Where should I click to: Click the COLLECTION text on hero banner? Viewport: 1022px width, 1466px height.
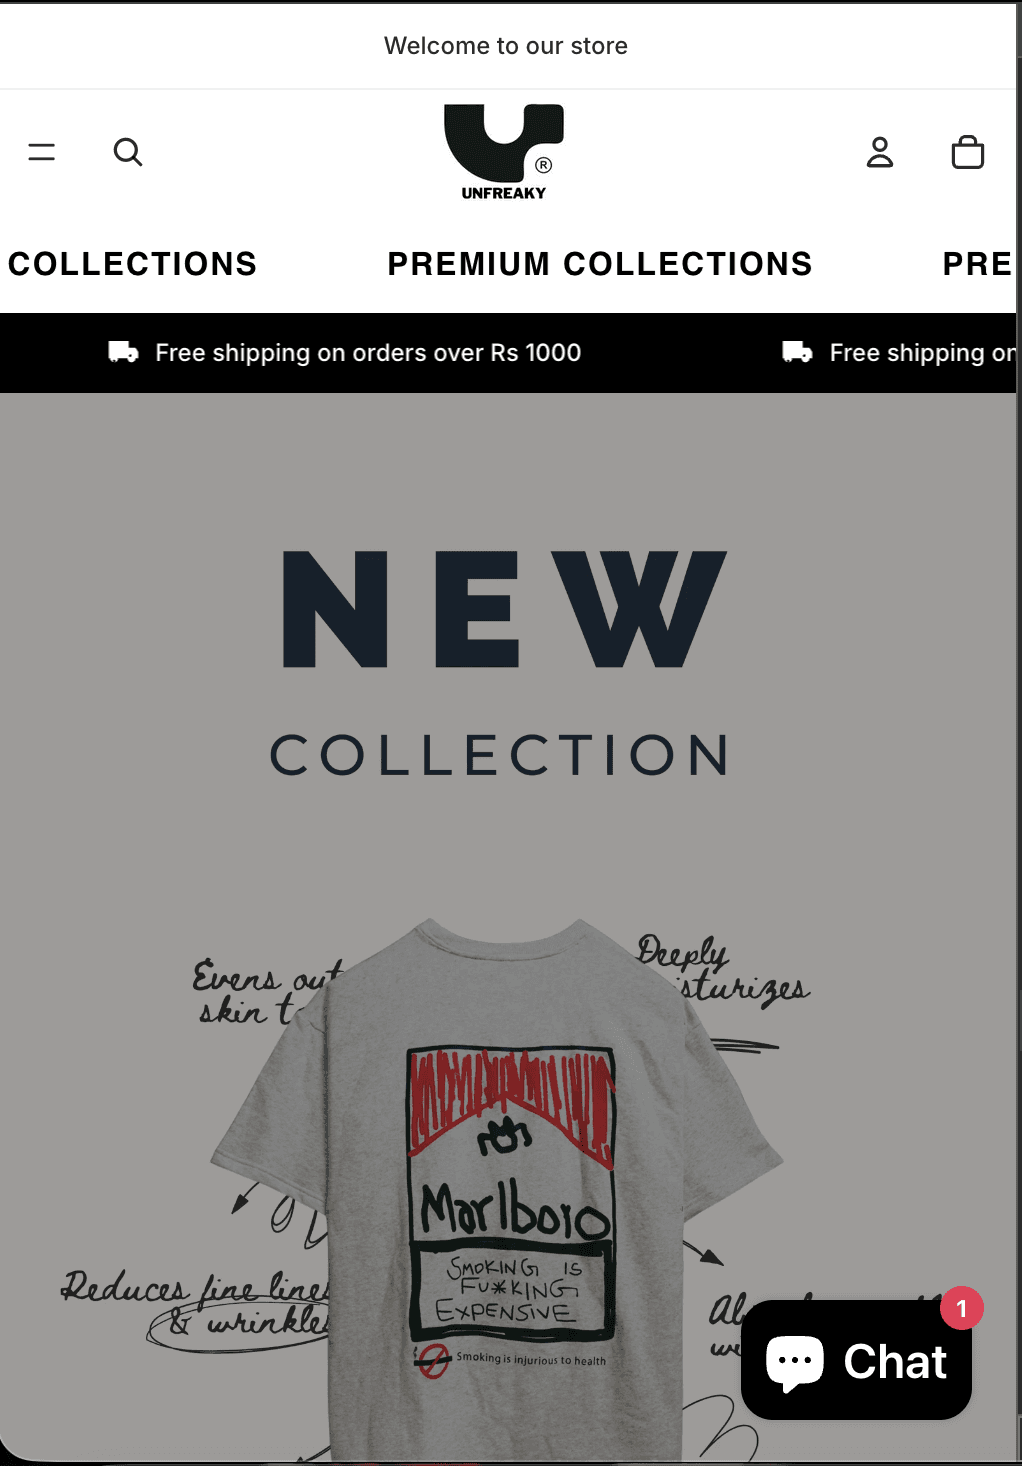[500, 755]
